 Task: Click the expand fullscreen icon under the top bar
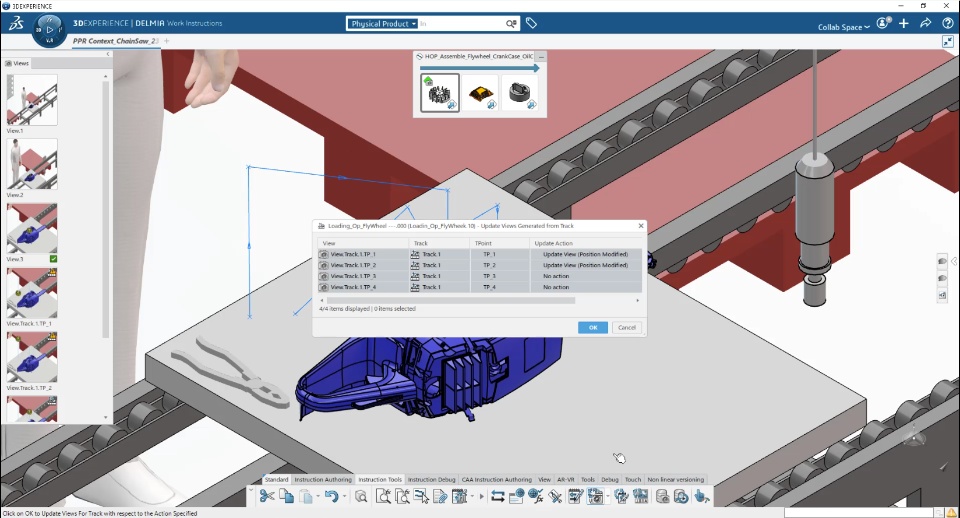coord(948,42)
